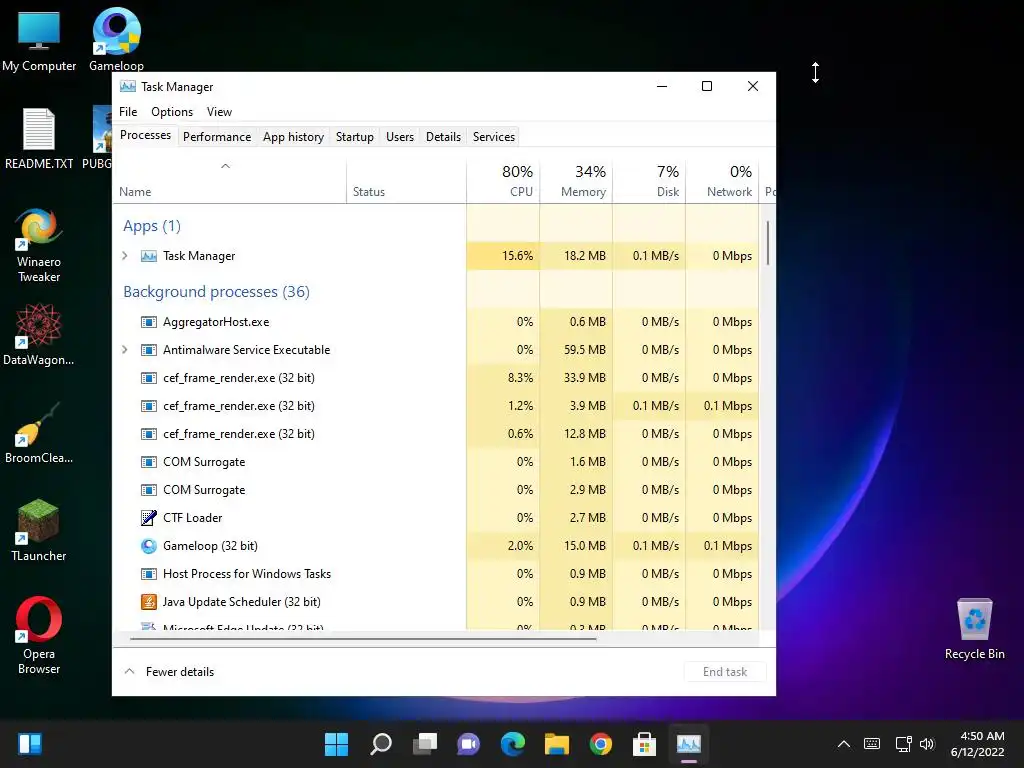Click the horizontal scrollbar in process list

363,639
